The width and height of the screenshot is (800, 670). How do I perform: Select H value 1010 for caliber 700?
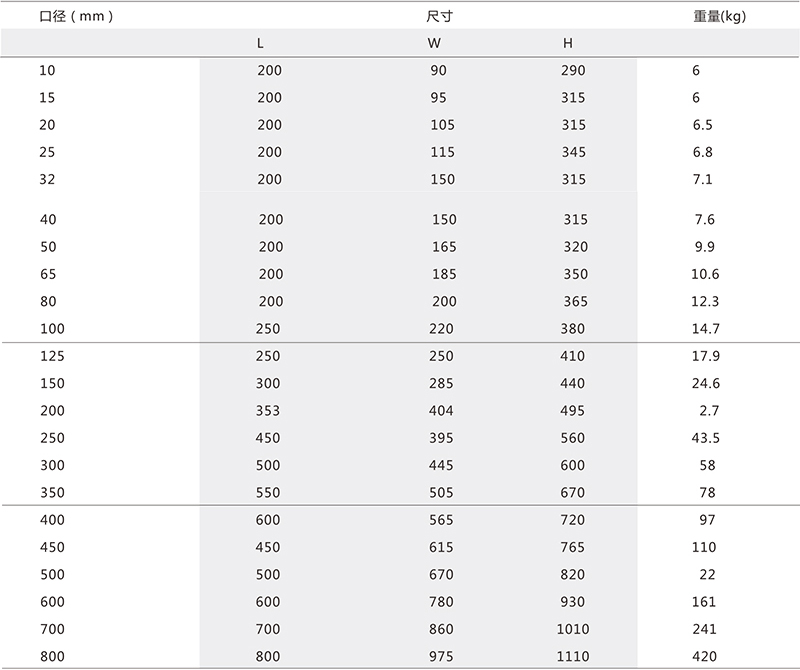pos(573,629)
